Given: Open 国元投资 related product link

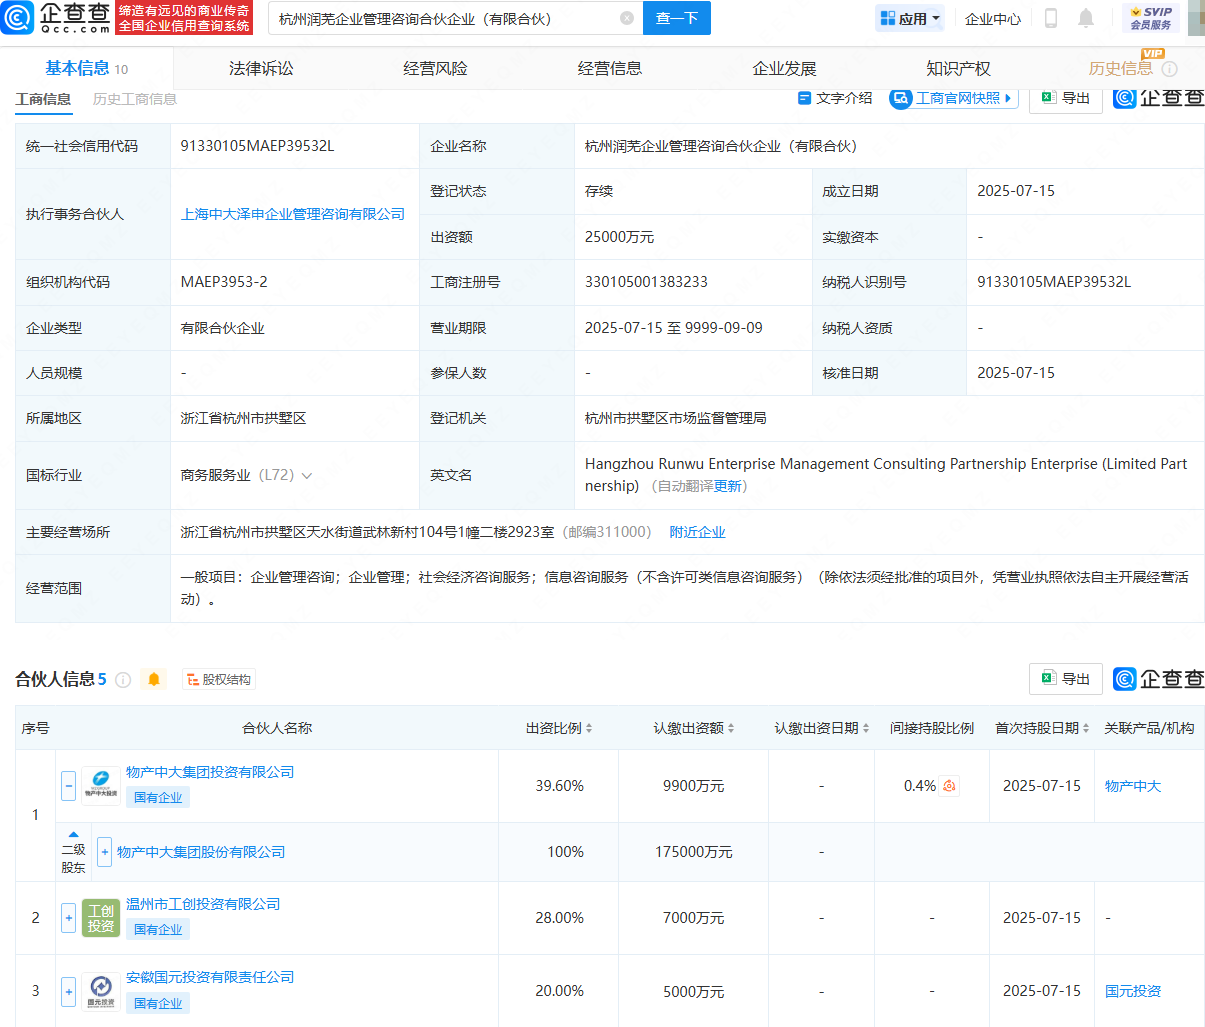Looking at the screenshot, I should [x=1133, y=991].
